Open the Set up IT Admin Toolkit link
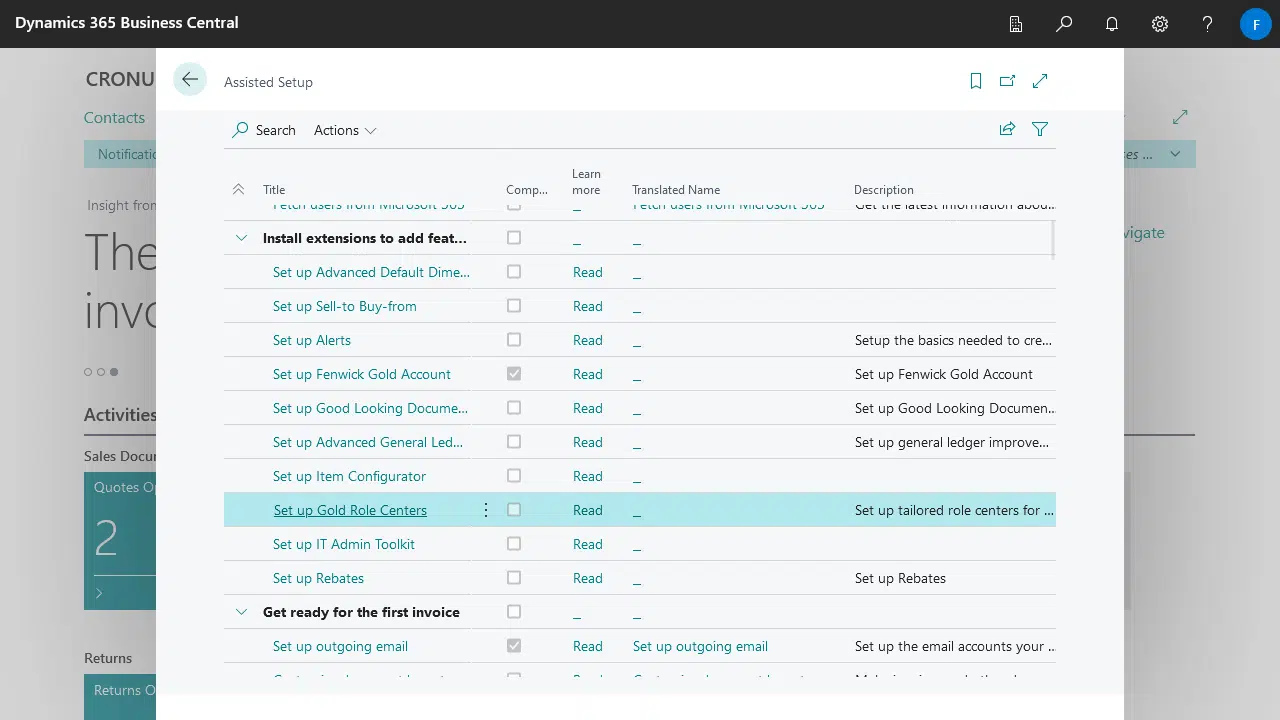Image resolution: width=1280 pixels, height=720 pixels. pos(343,544)
